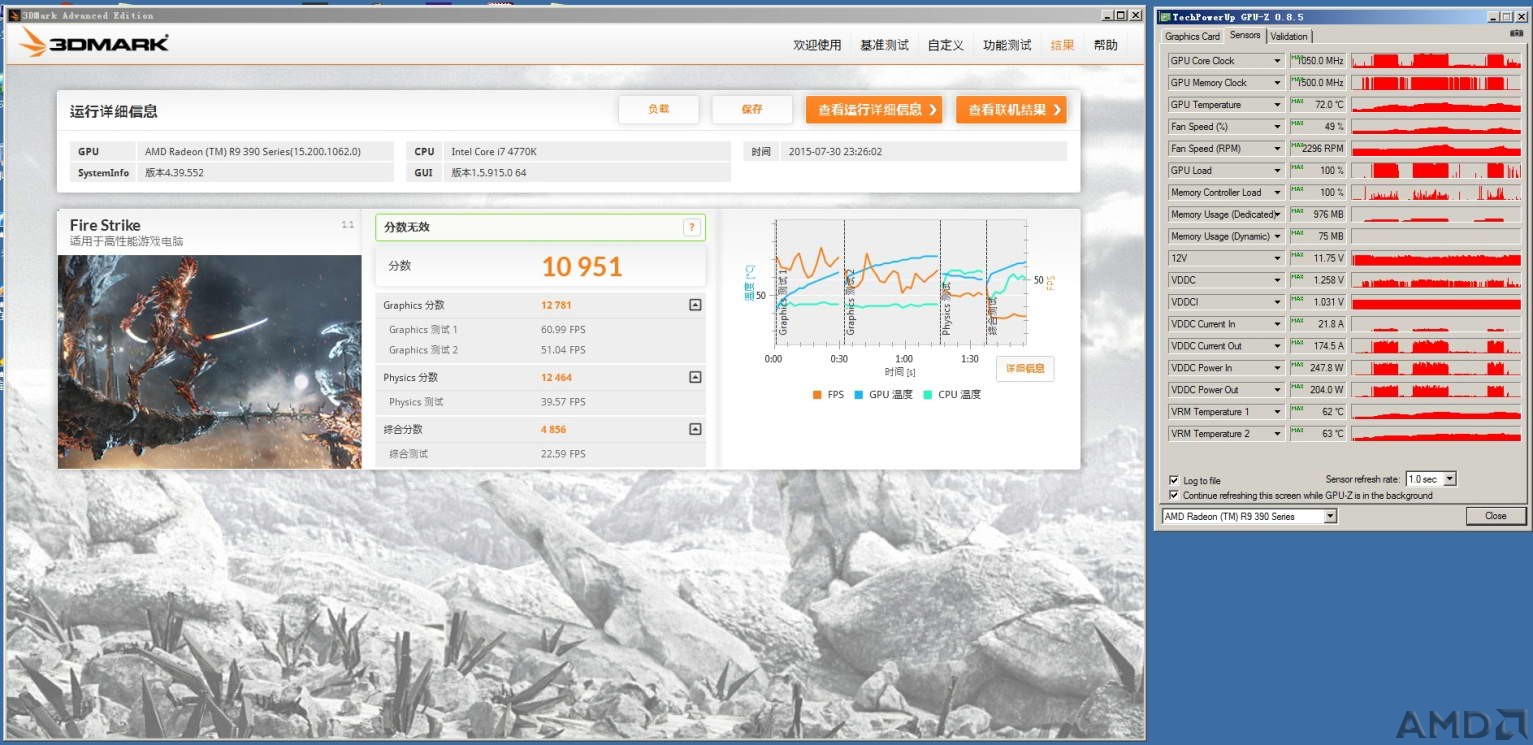Open the 自定义 tab in 3DMark
This screenshot has height=745, width=1533.
click(945, 45)
